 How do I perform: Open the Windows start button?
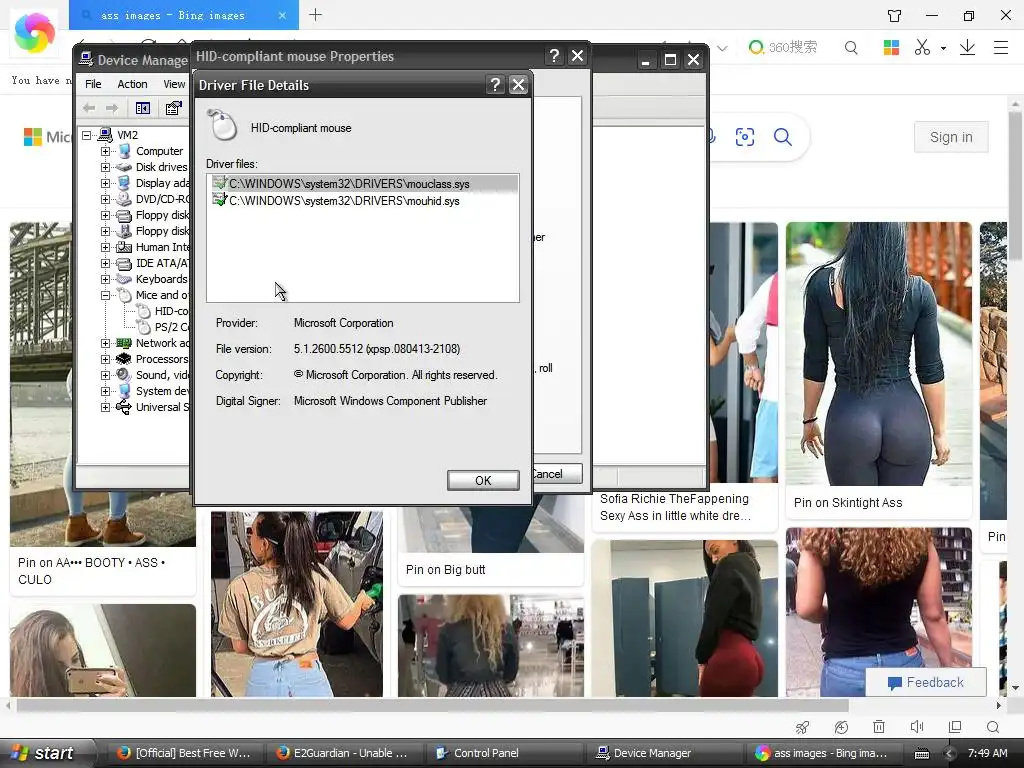click(48, 753)
